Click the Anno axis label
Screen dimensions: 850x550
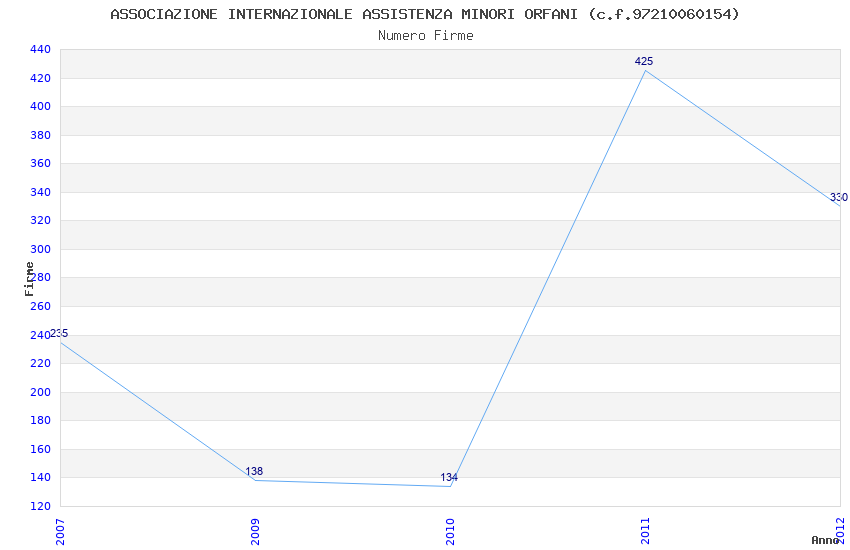825,540
